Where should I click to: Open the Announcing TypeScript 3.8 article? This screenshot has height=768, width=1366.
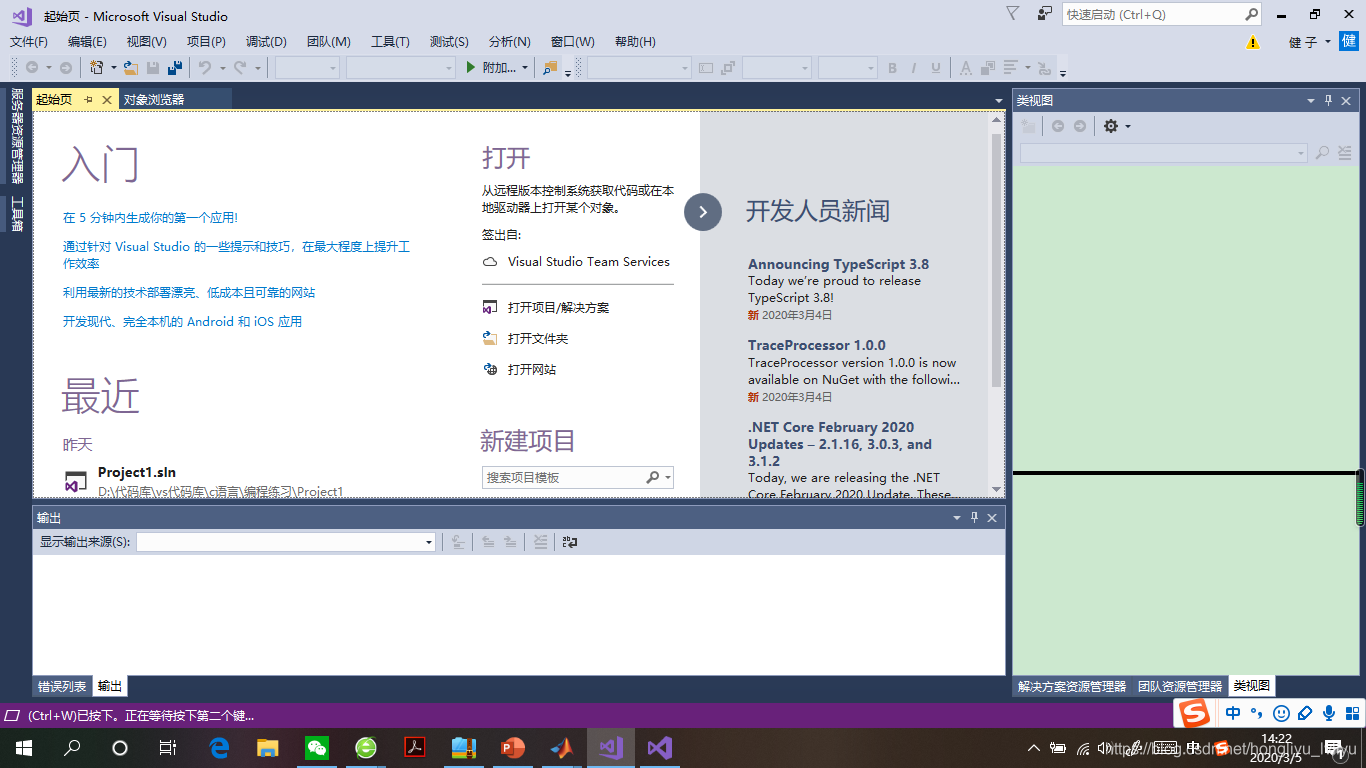coord(838,264)
